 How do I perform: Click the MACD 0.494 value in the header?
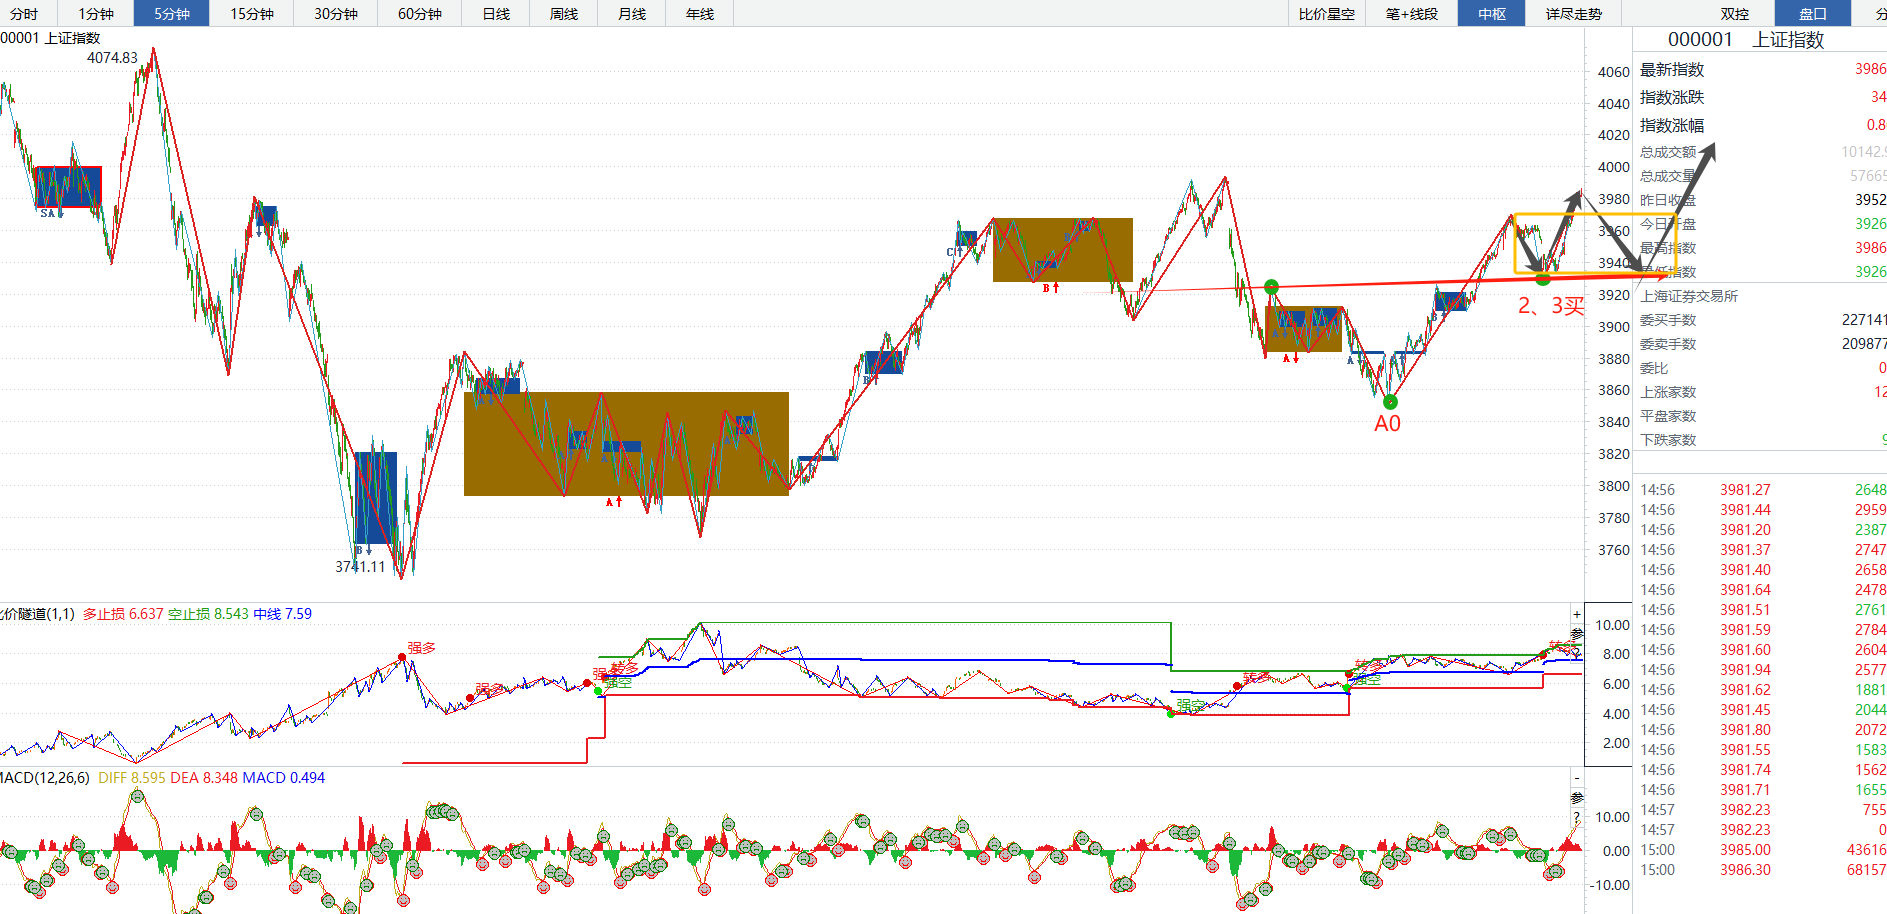pos(284,778)
